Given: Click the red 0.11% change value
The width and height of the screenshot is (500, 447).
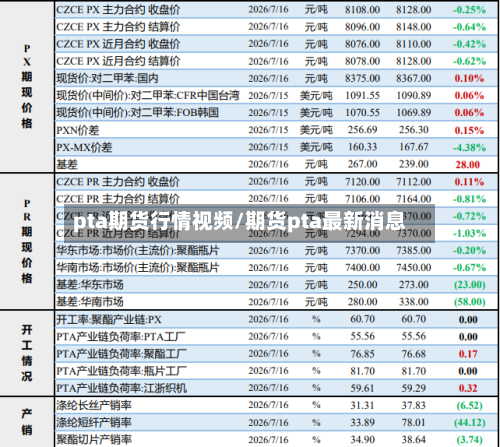Looking at the screenshot, I should [469, 182].
